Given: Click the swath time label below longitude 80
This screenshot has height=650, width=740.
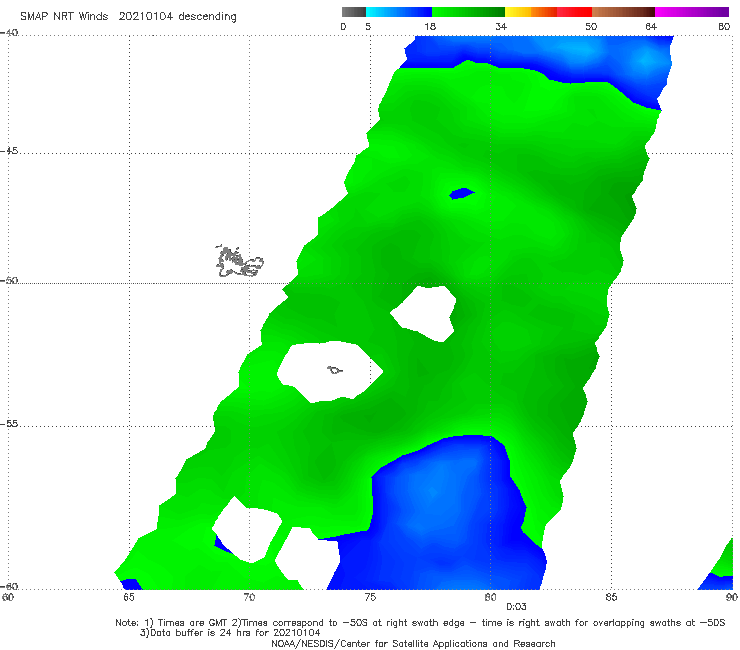Looking at the screenshot, I should [516, 607].
